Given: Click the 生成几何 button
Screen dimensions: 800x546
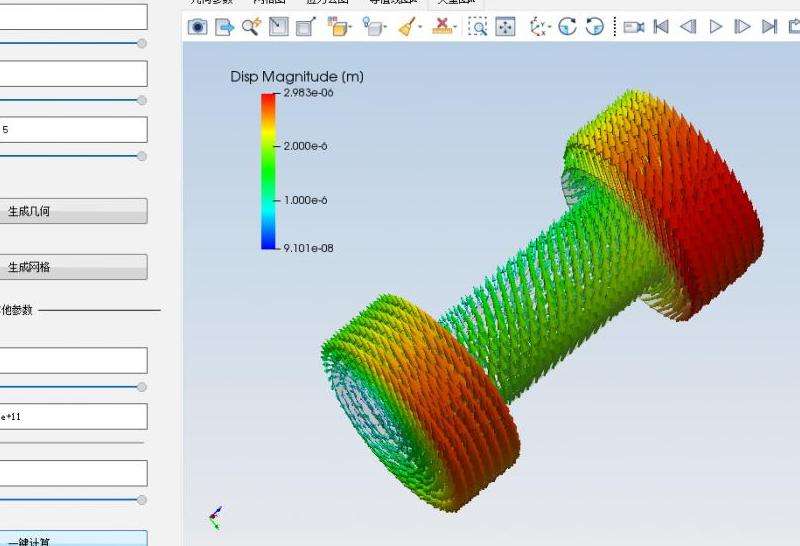Looking at the screenshot, I should pos(73,211).
